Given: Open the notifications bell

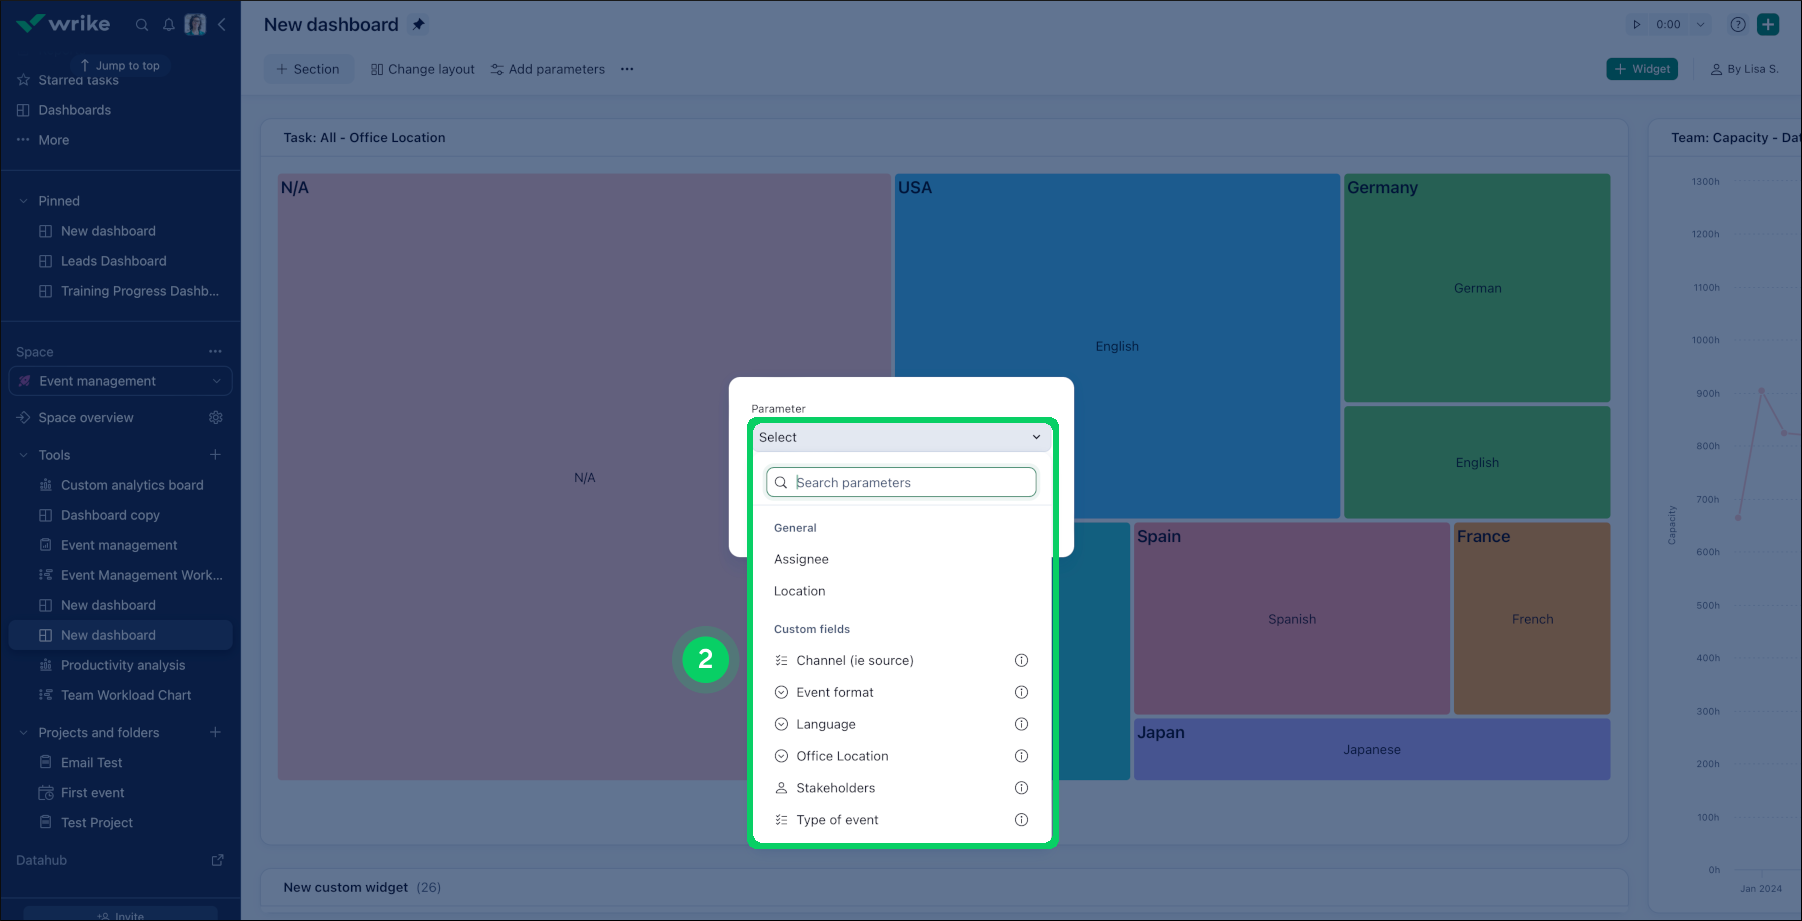Looking at the screenshot, I should click(x=169, y=25).
